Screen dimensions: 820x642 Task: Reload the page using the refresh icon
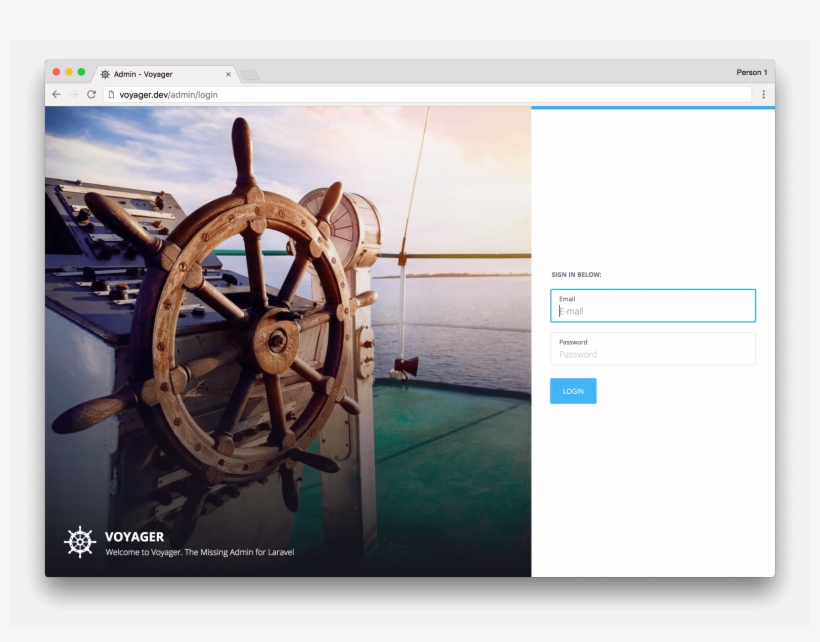point(90,93)
